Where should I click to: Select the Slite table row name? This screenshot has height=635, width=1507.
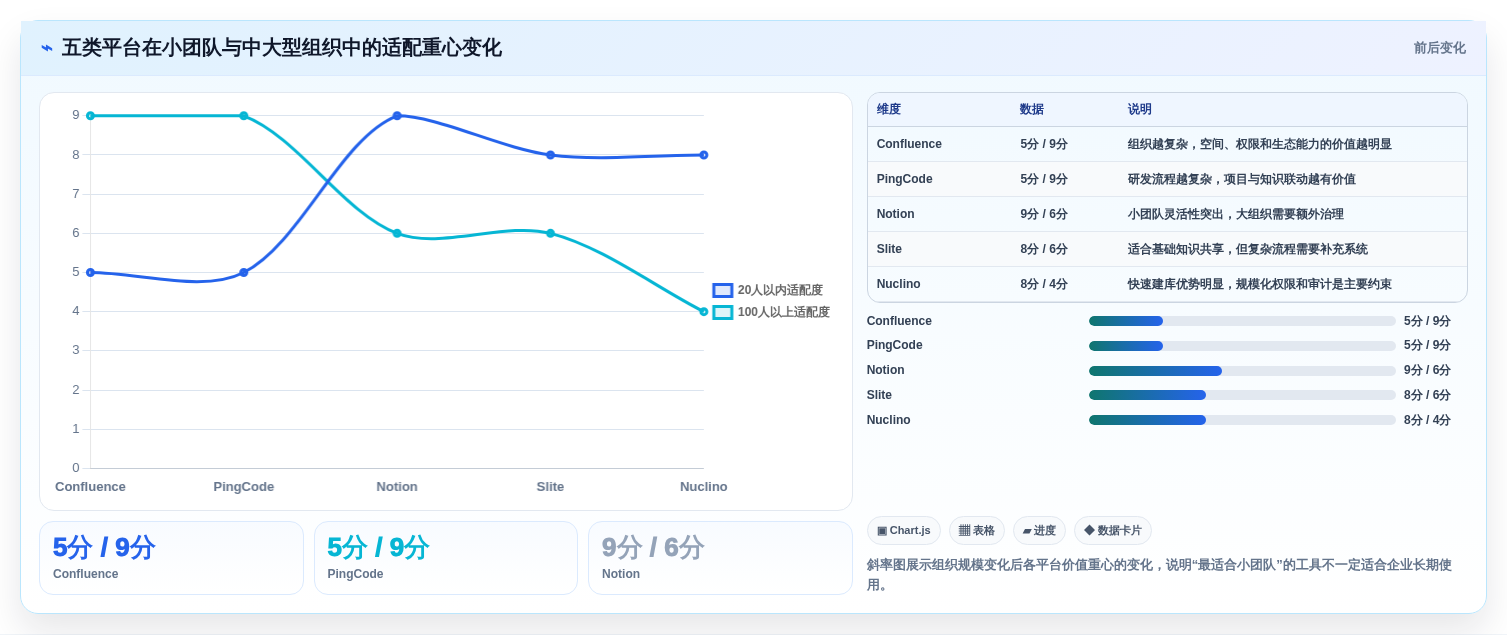point(889,249)
